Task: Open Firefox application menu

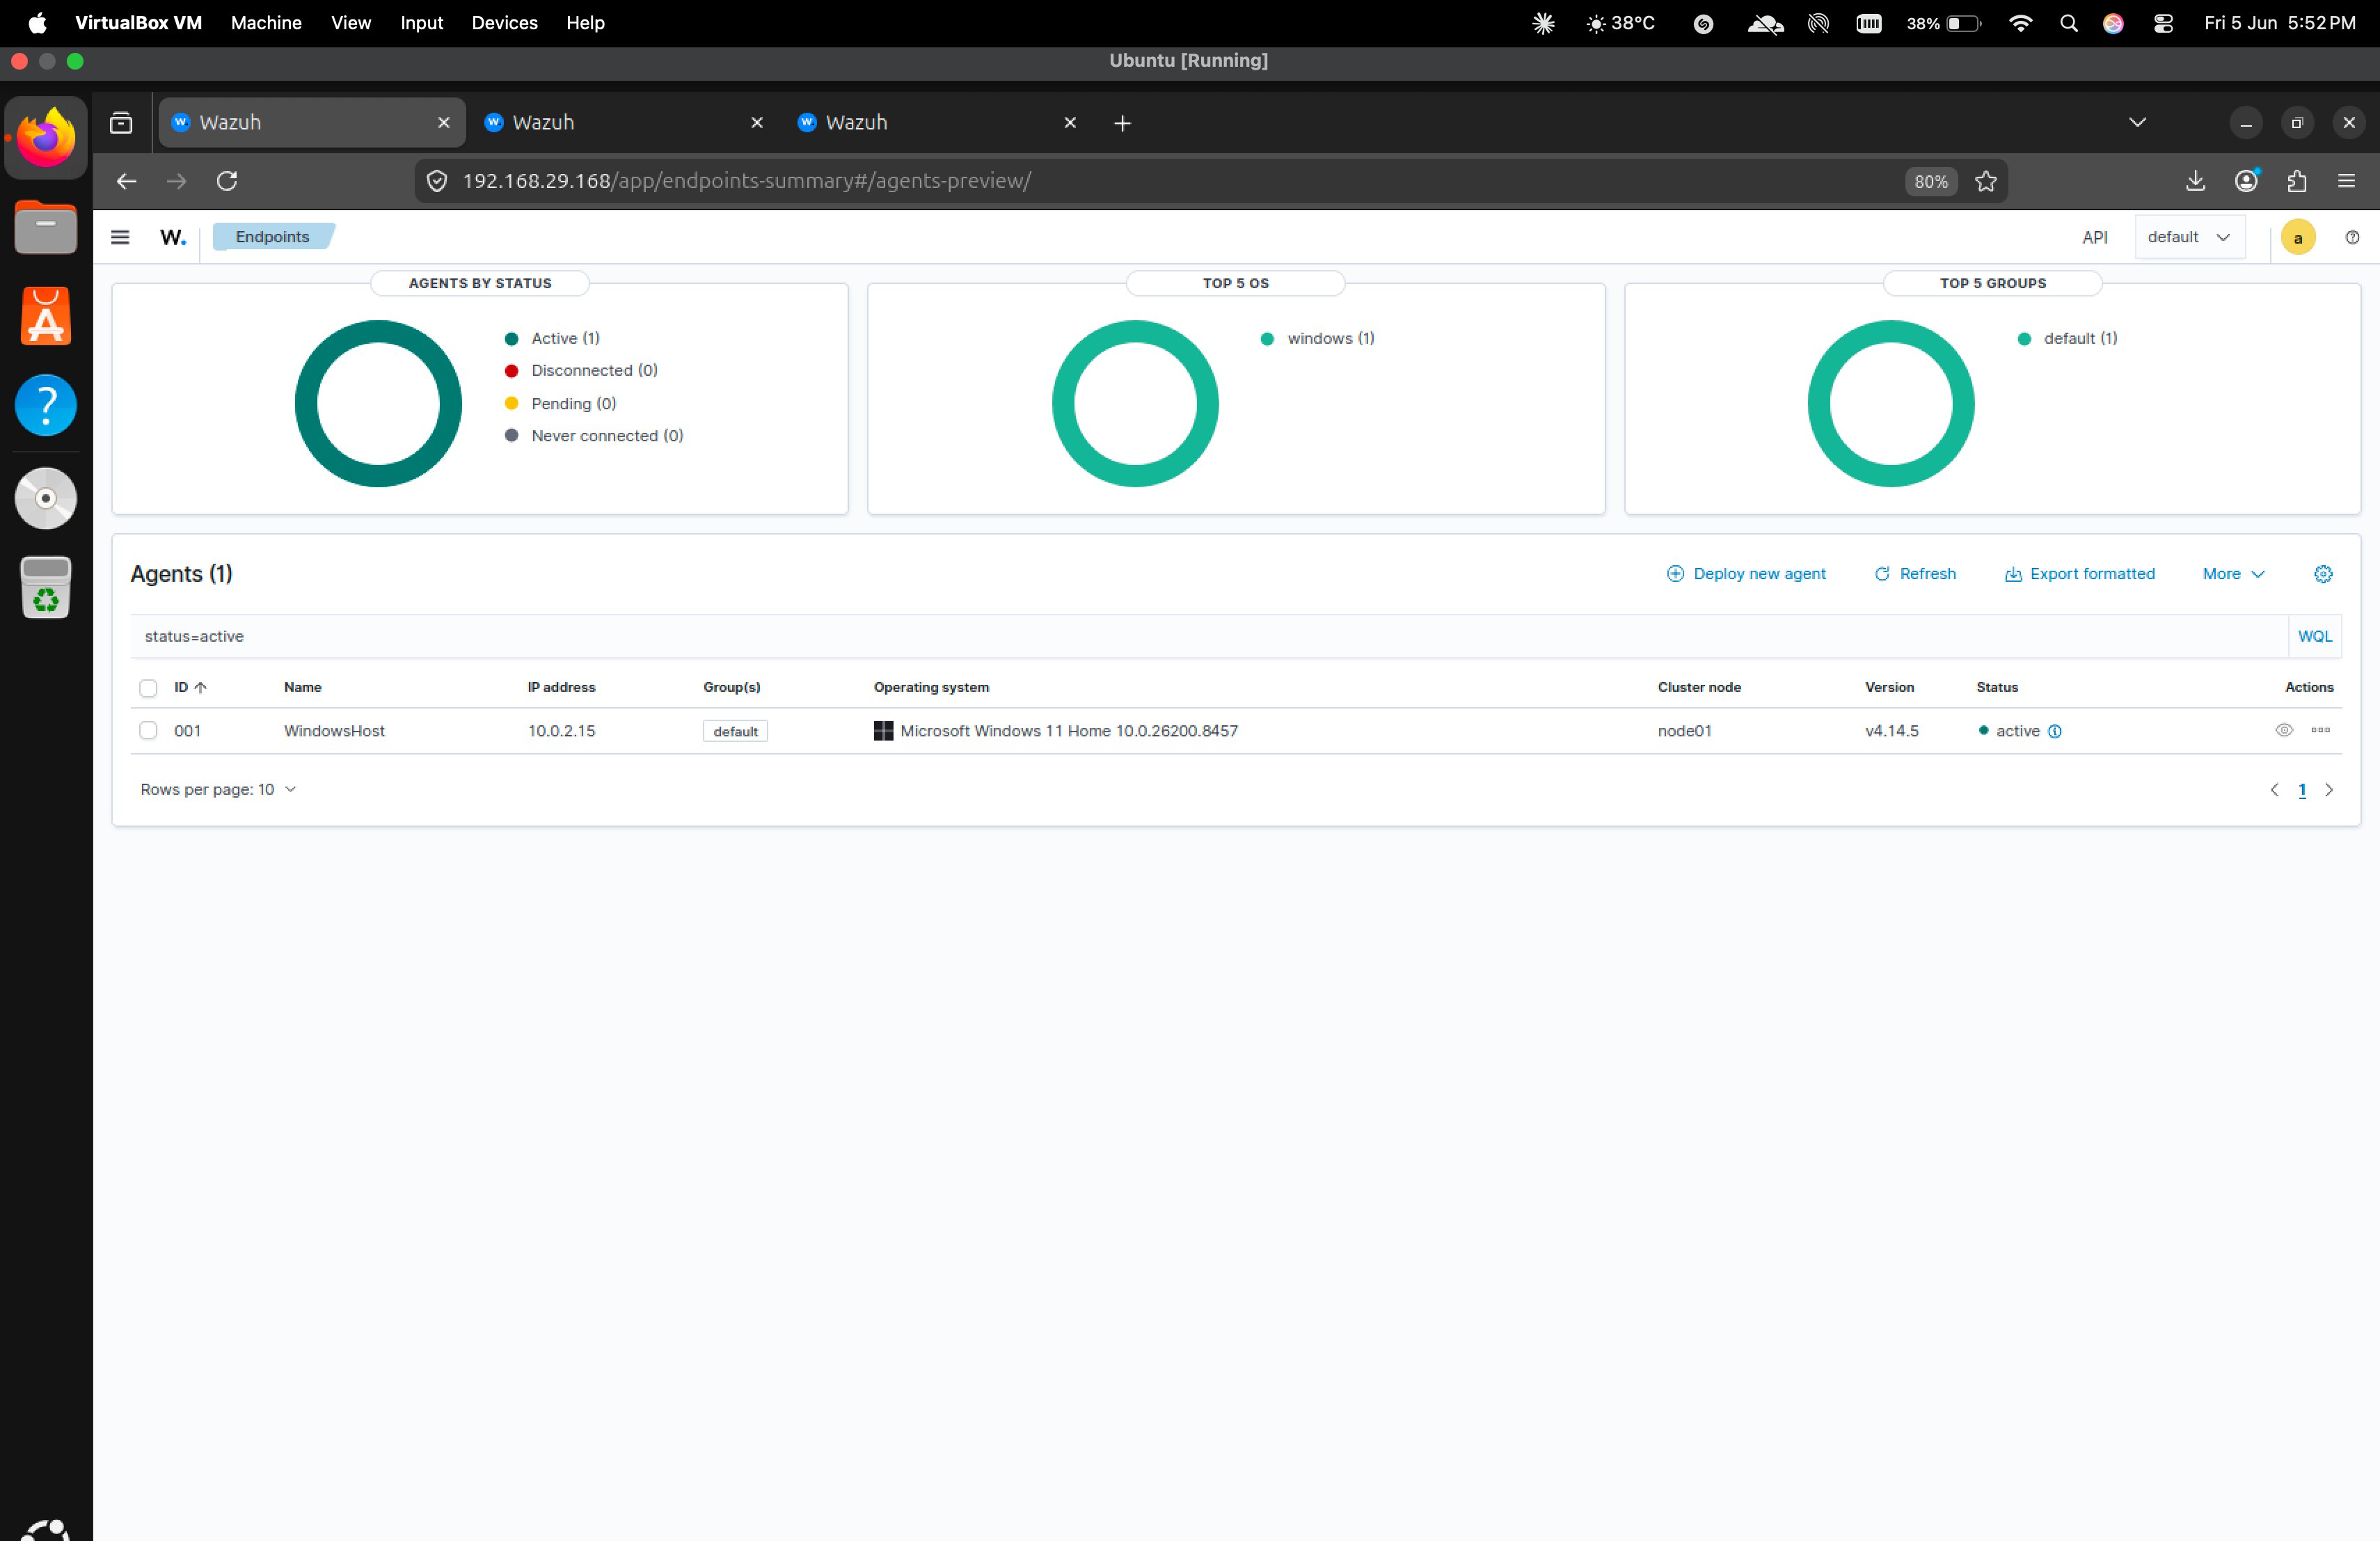Action: [x=2346, y=181]
